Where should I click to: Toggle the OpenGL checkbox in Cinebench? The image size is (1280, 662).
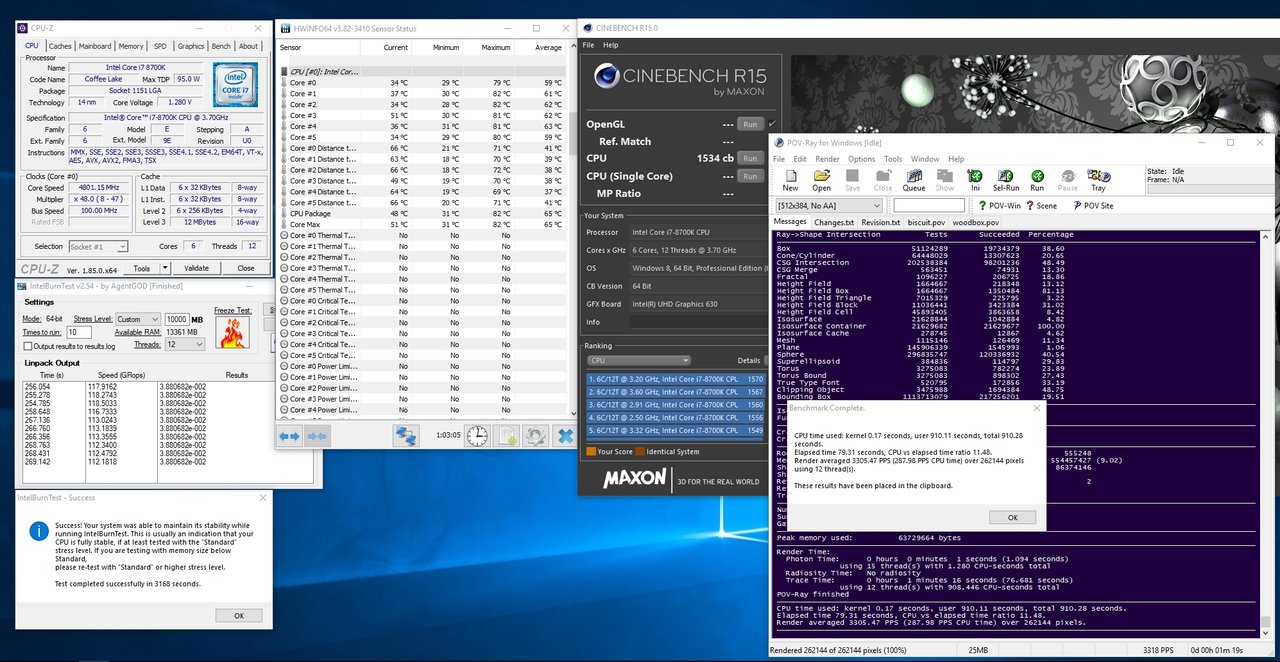772,122
